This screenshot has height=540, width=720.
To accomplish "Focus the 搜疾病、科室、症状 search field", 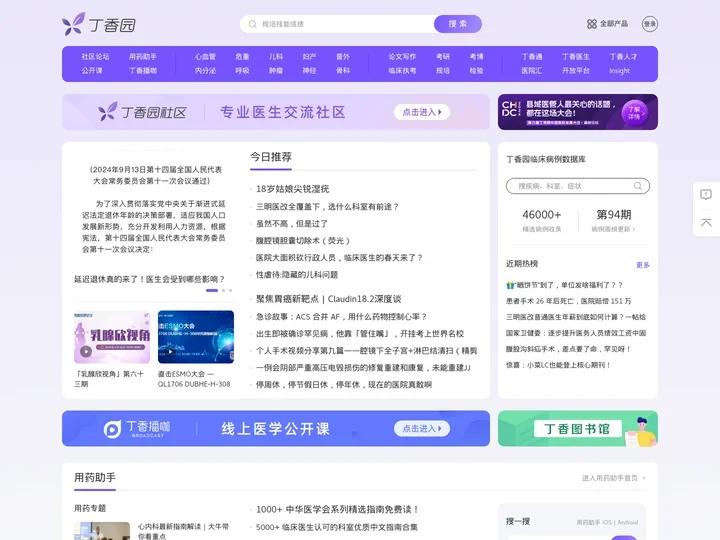I will click(x=578, y=186).
